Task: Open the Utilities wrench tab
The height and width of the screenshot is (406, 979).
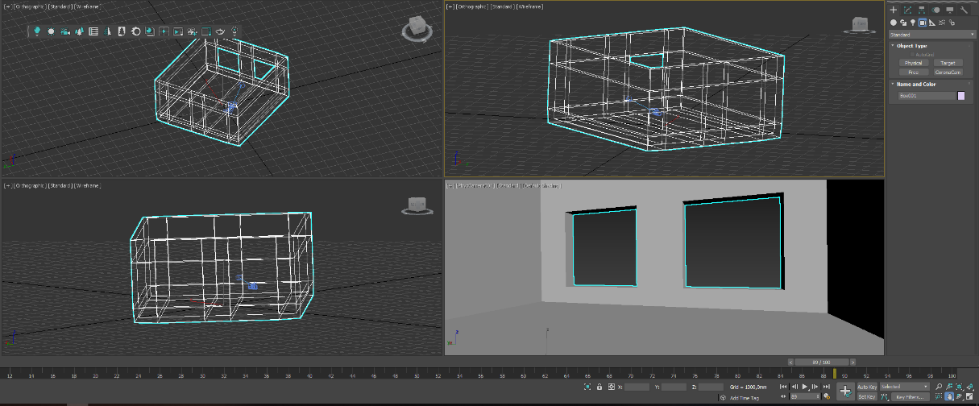Action: (964, 10)
